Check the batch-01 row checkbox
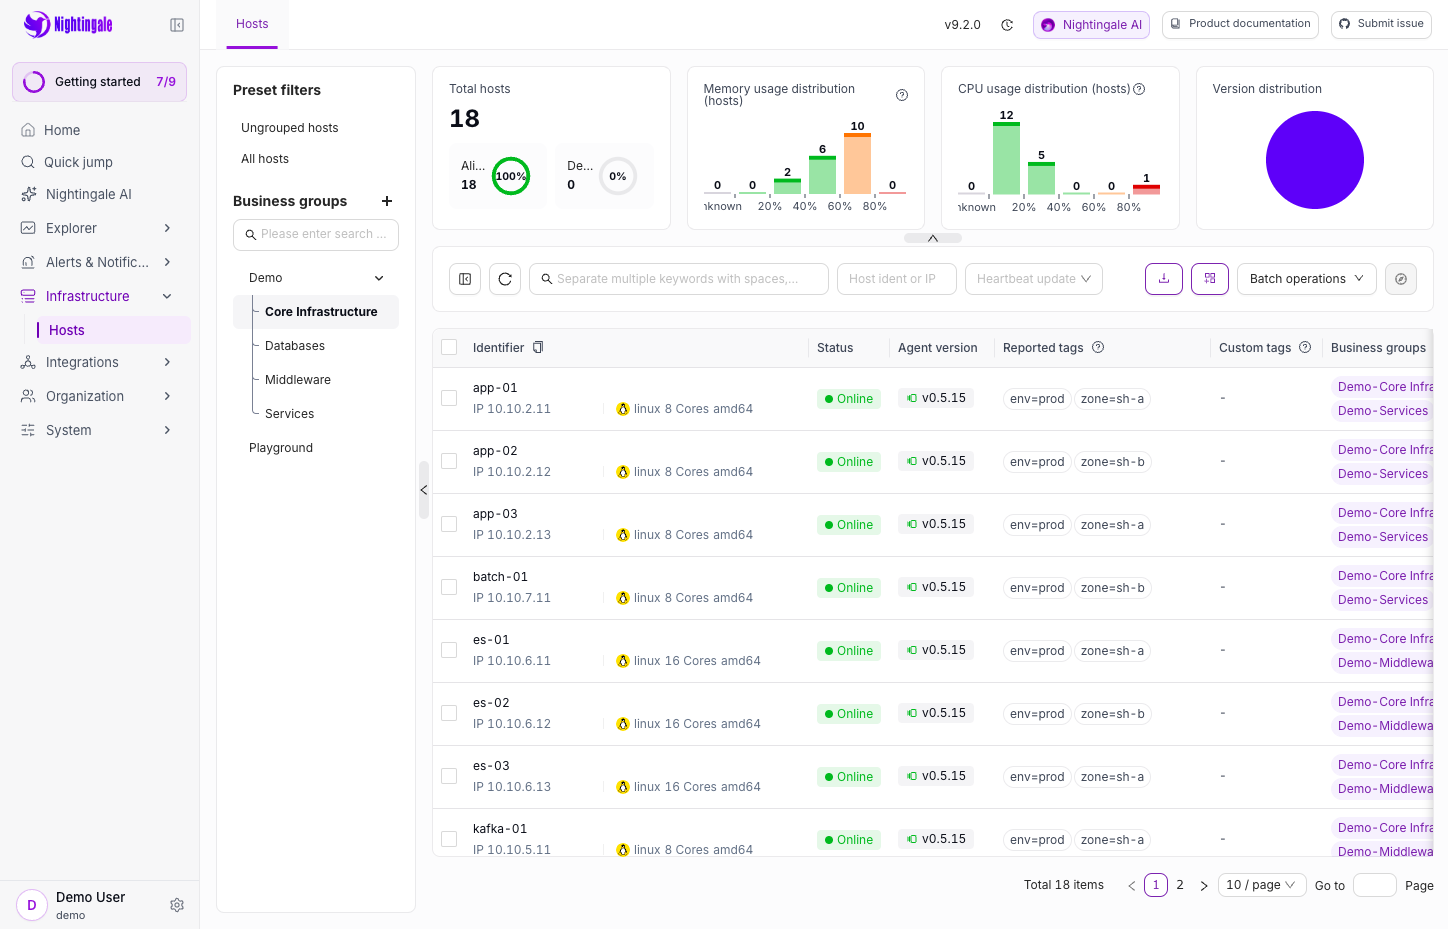Screen dimensions: 1448x929 point(449,587)
